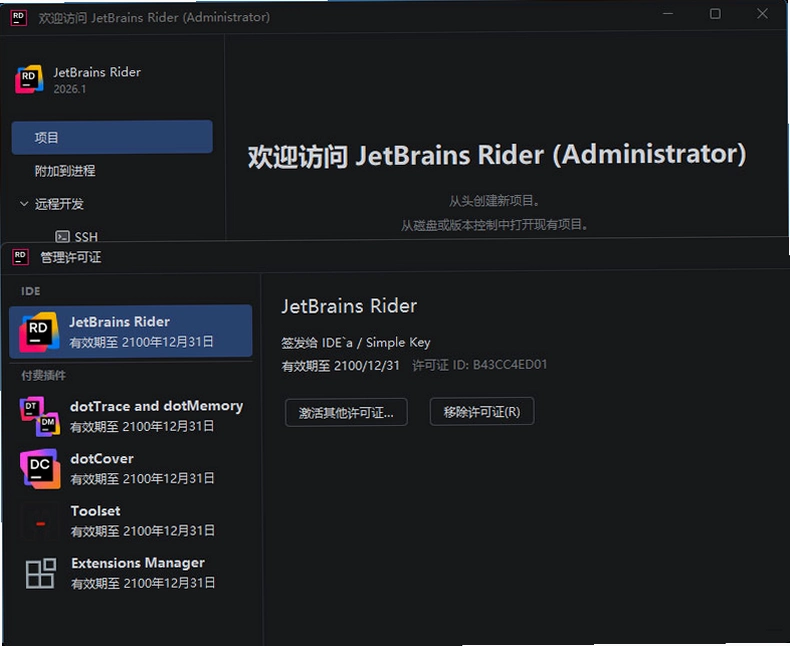Open 附加到进程 in the sidebar
The width and height of the screenshot is (790, 646).
coord(65,171)
